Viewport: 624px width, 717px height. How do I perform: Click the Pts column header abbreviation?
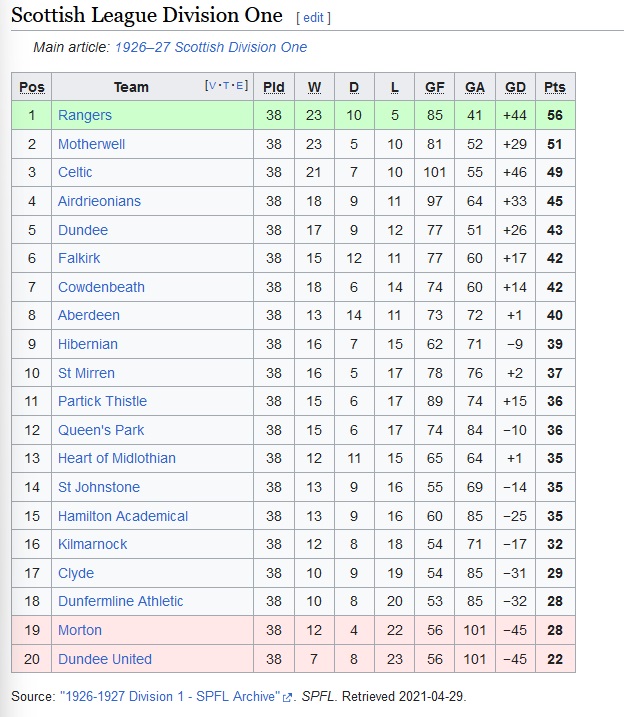point(555,87)
